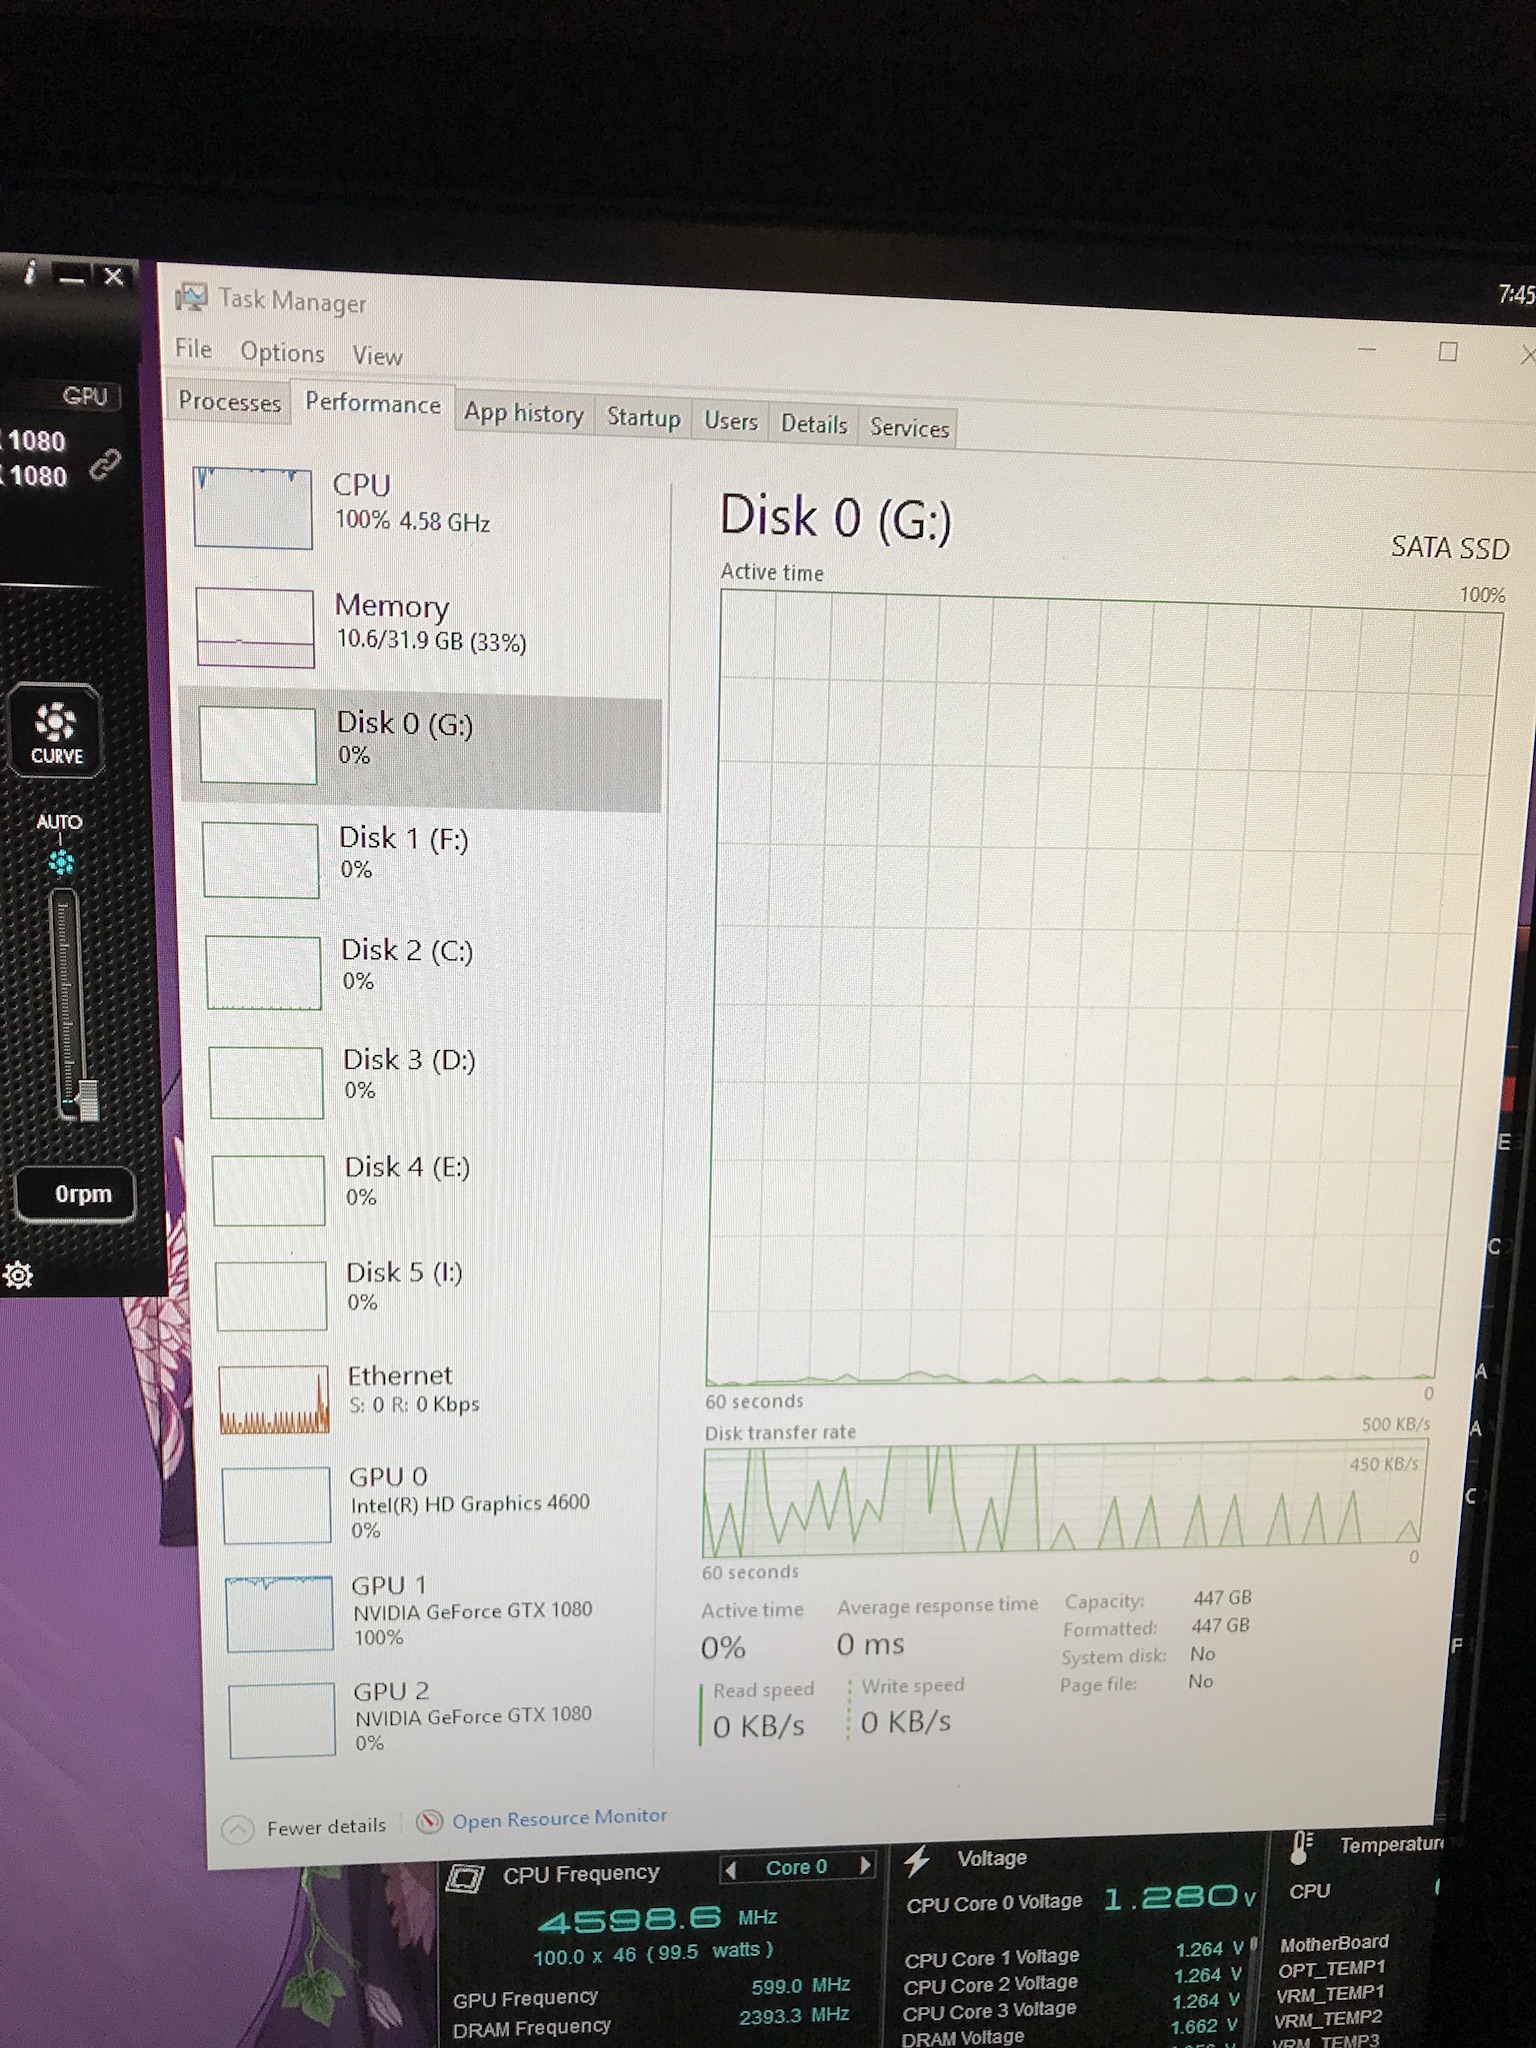The height and width of the screenshot is (2048, 1536).
Task: Switch to the Processes tab
Action: [229, 402]
